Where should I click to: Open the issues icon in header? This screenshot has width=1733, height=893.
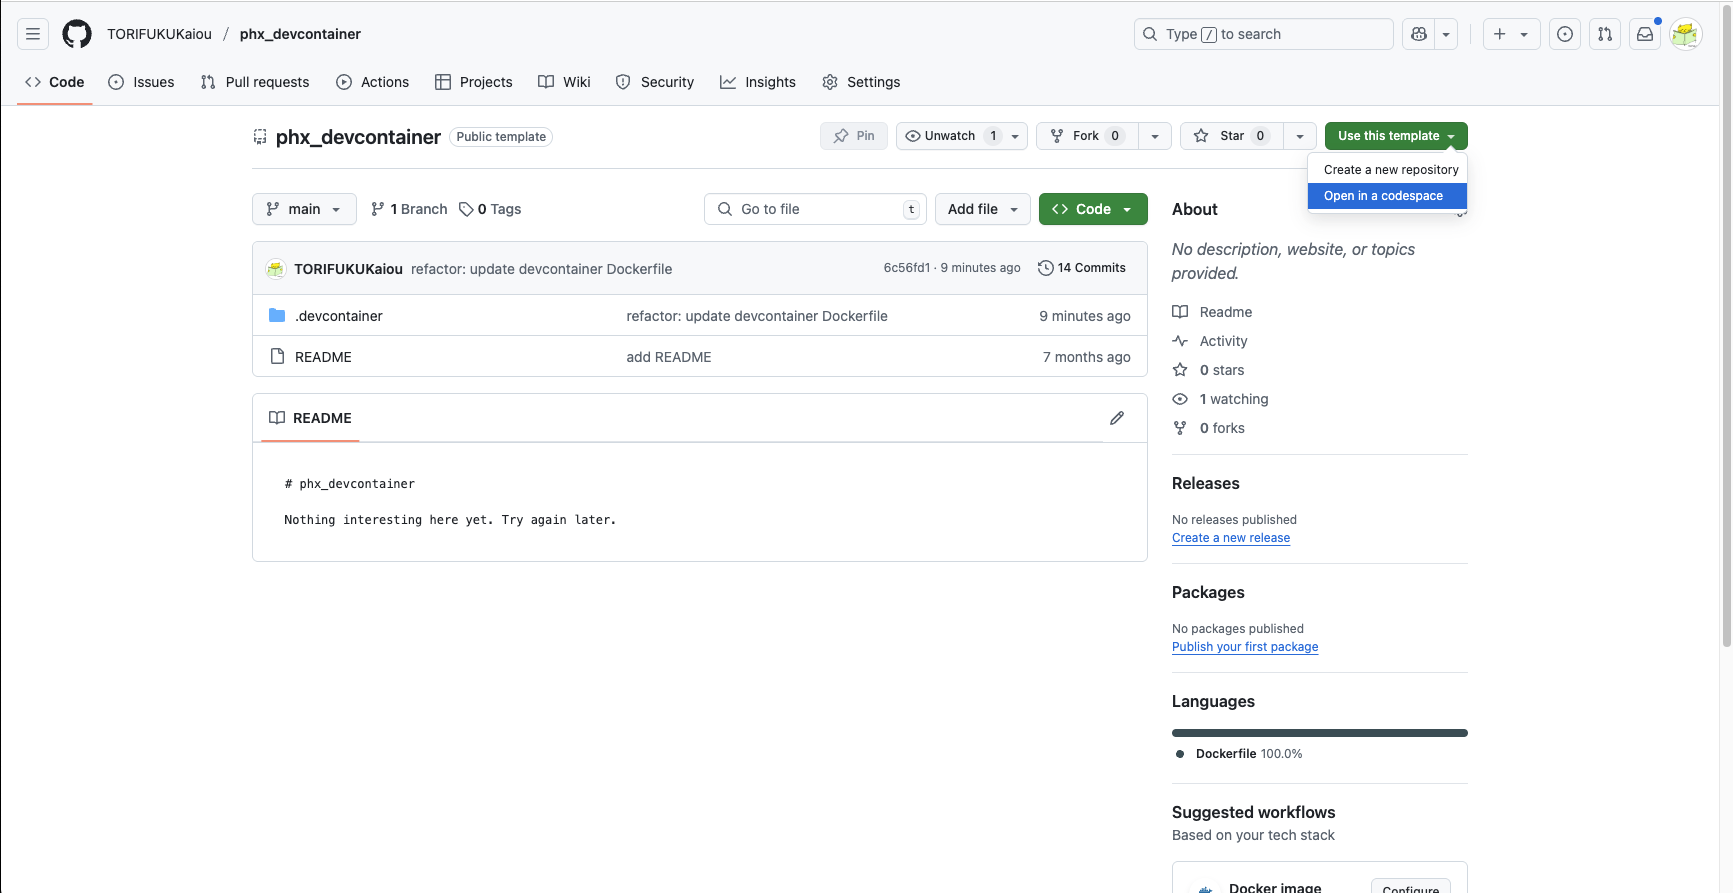click(x=1565, y=34)
